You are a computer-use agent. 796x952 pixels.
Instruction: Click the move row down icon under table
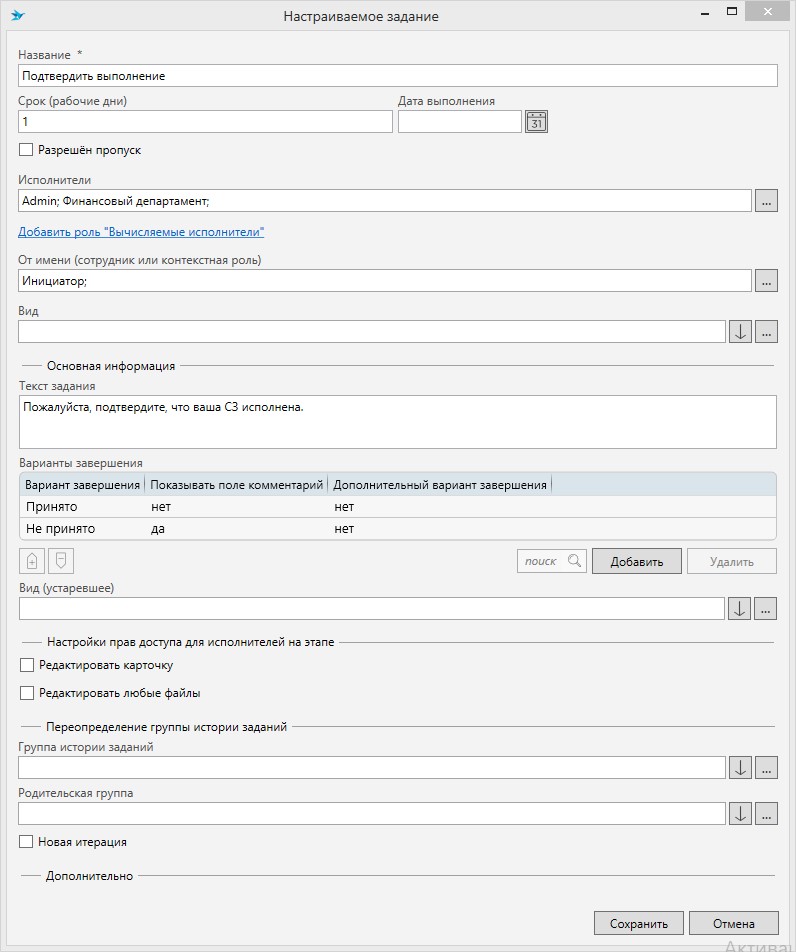tap(61, 561)
